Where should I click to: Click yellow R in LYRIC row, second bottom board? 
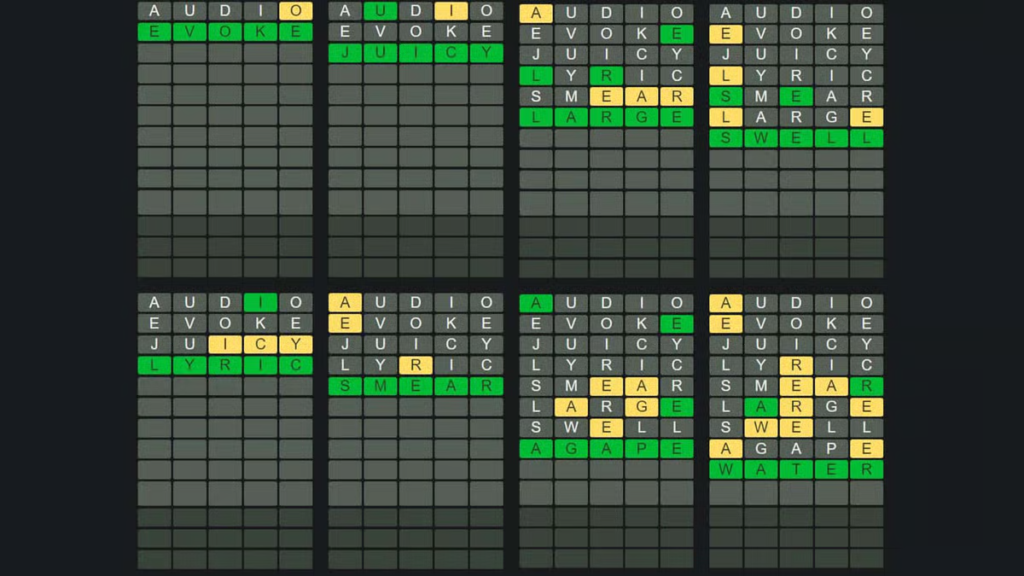point(416,365)
